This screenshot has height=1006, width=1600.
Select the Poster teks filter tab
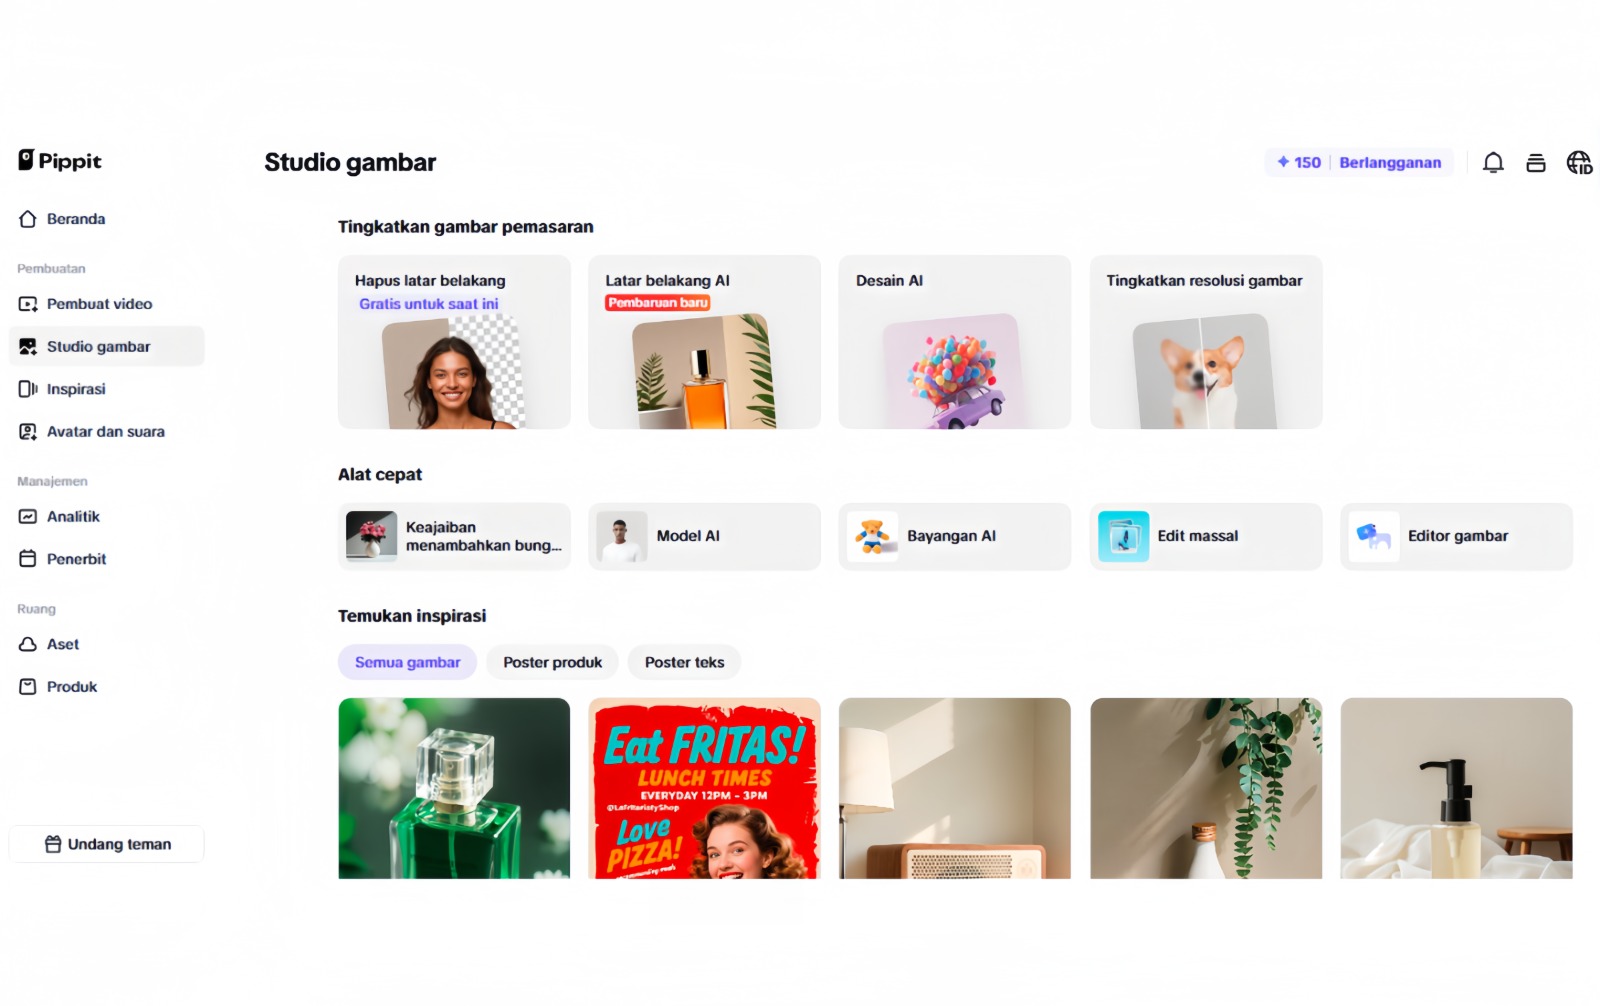(685, 662)
